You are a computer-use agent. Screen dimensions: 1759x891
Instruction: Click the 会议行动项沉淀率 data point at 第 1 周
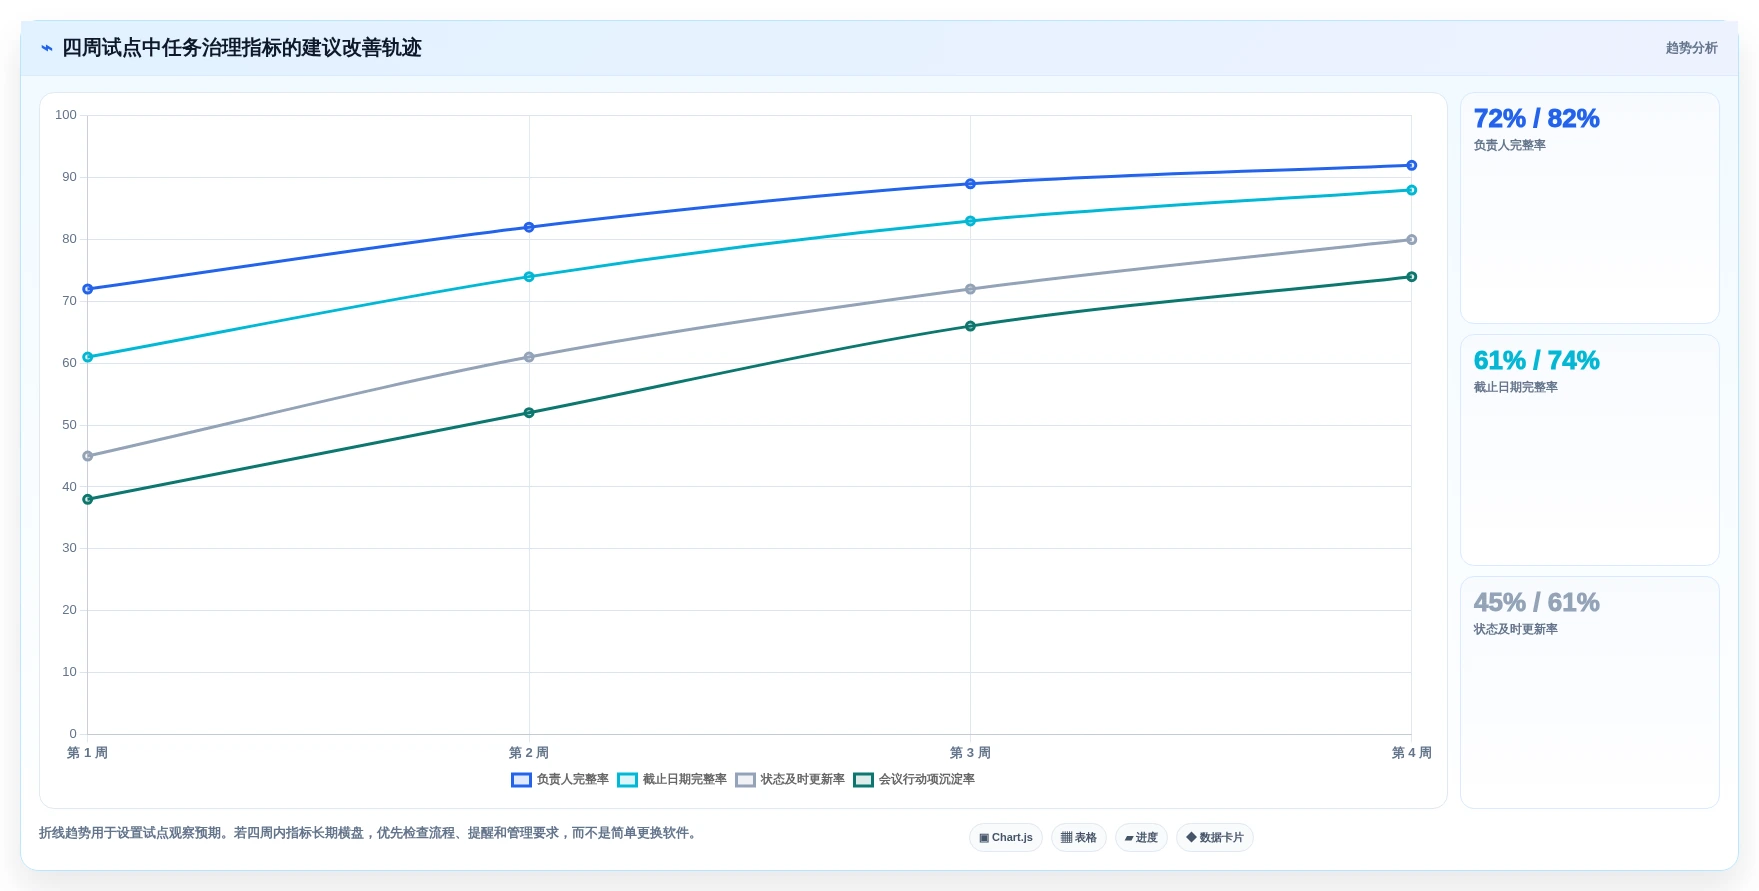(88, 499)
